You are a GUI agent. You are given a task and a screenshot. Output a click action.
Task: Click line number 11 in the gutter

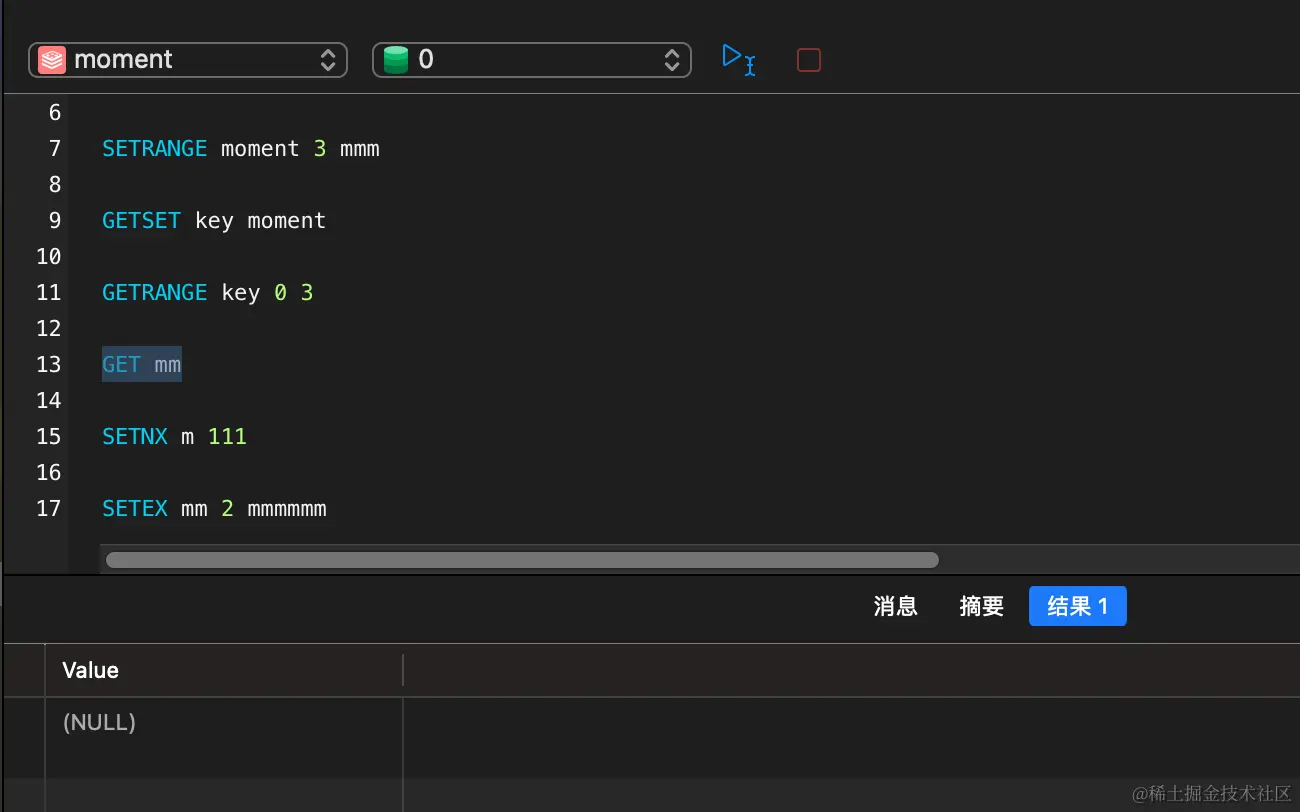(49, 292)
